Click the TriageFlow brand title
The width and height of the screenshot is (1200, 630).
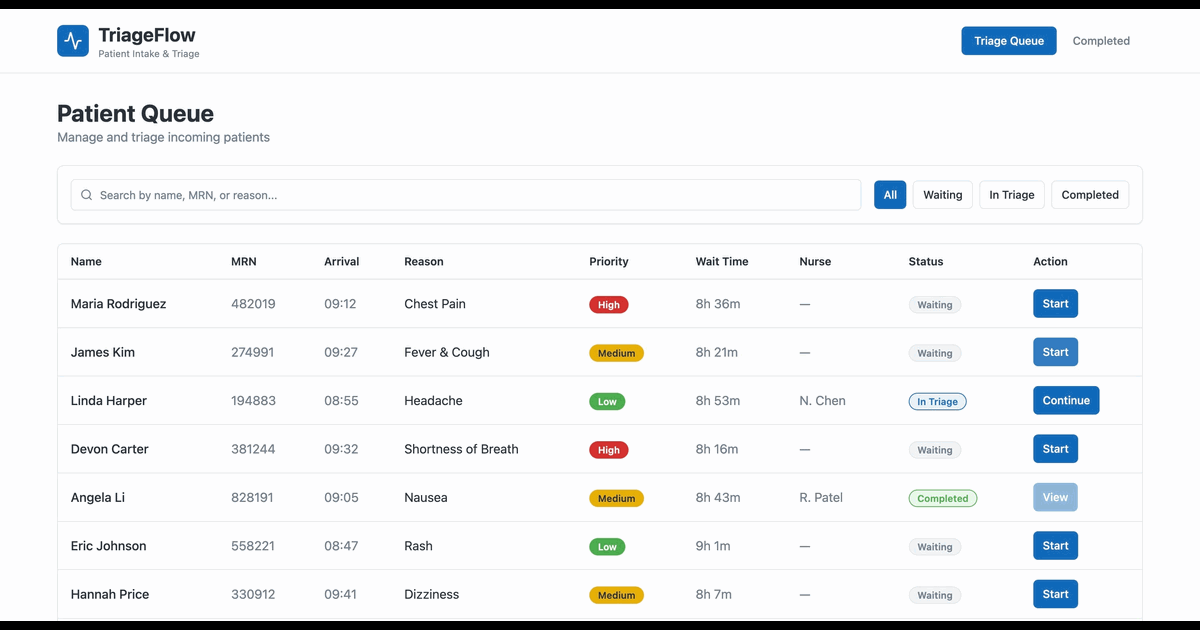click(147, 35)
